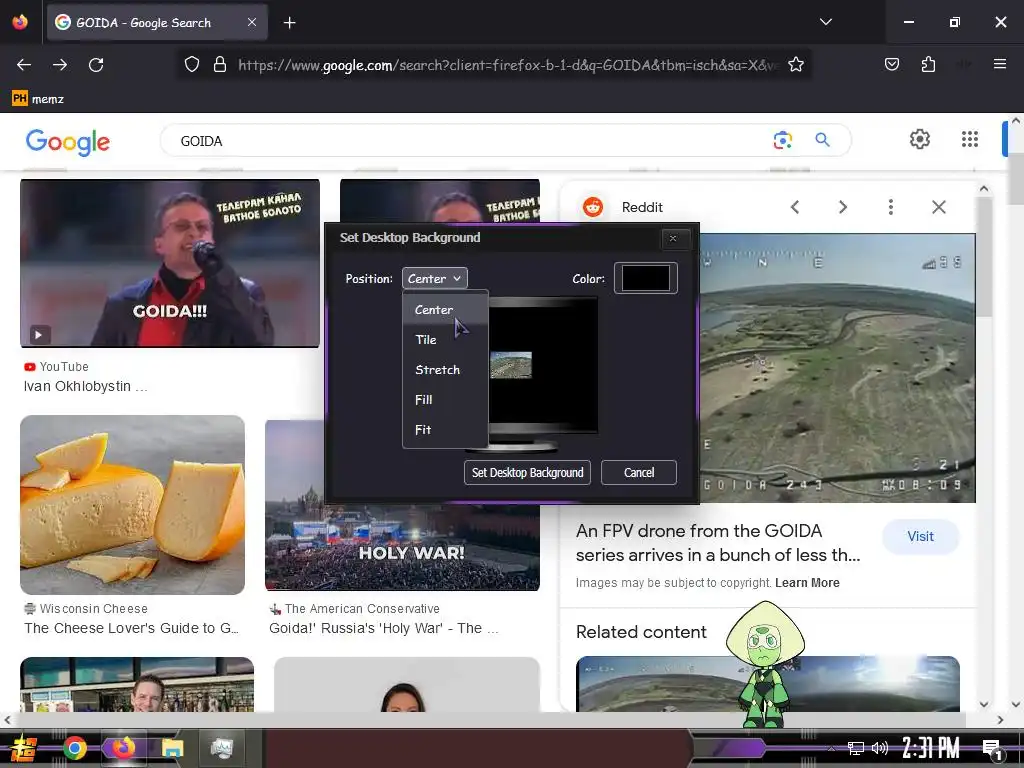Open the Firefox extensions menu
The height and width of the screenshot is (768, 1024).
928,65
